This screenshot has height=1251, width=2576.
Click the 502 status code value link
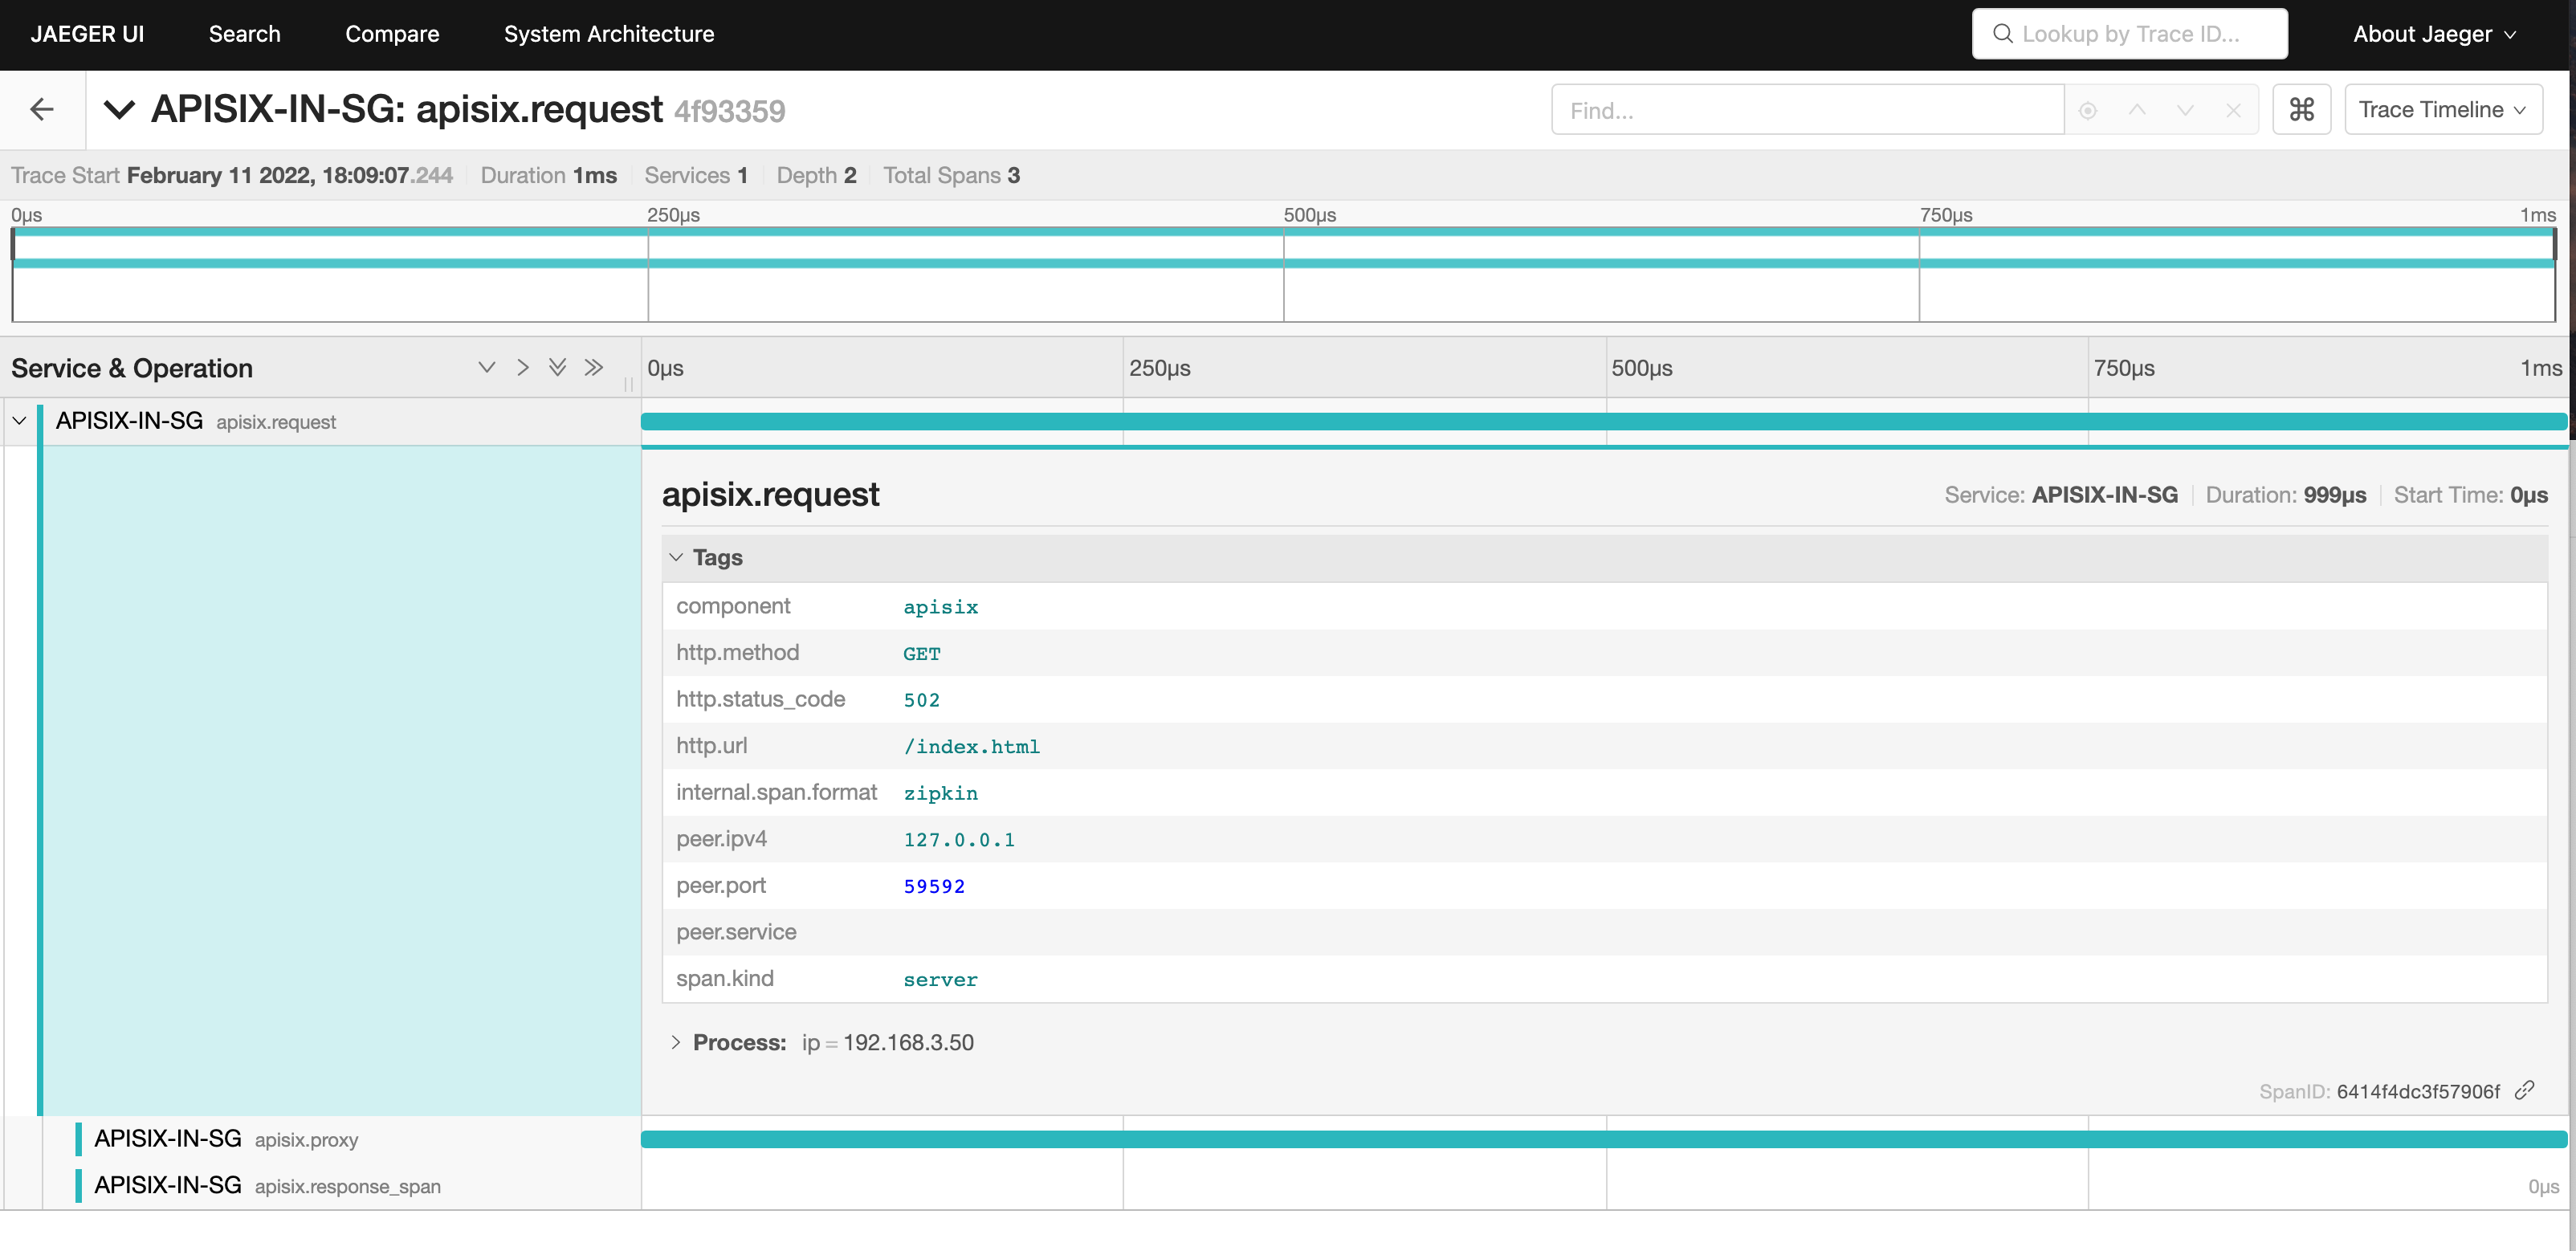pos(920,698)
